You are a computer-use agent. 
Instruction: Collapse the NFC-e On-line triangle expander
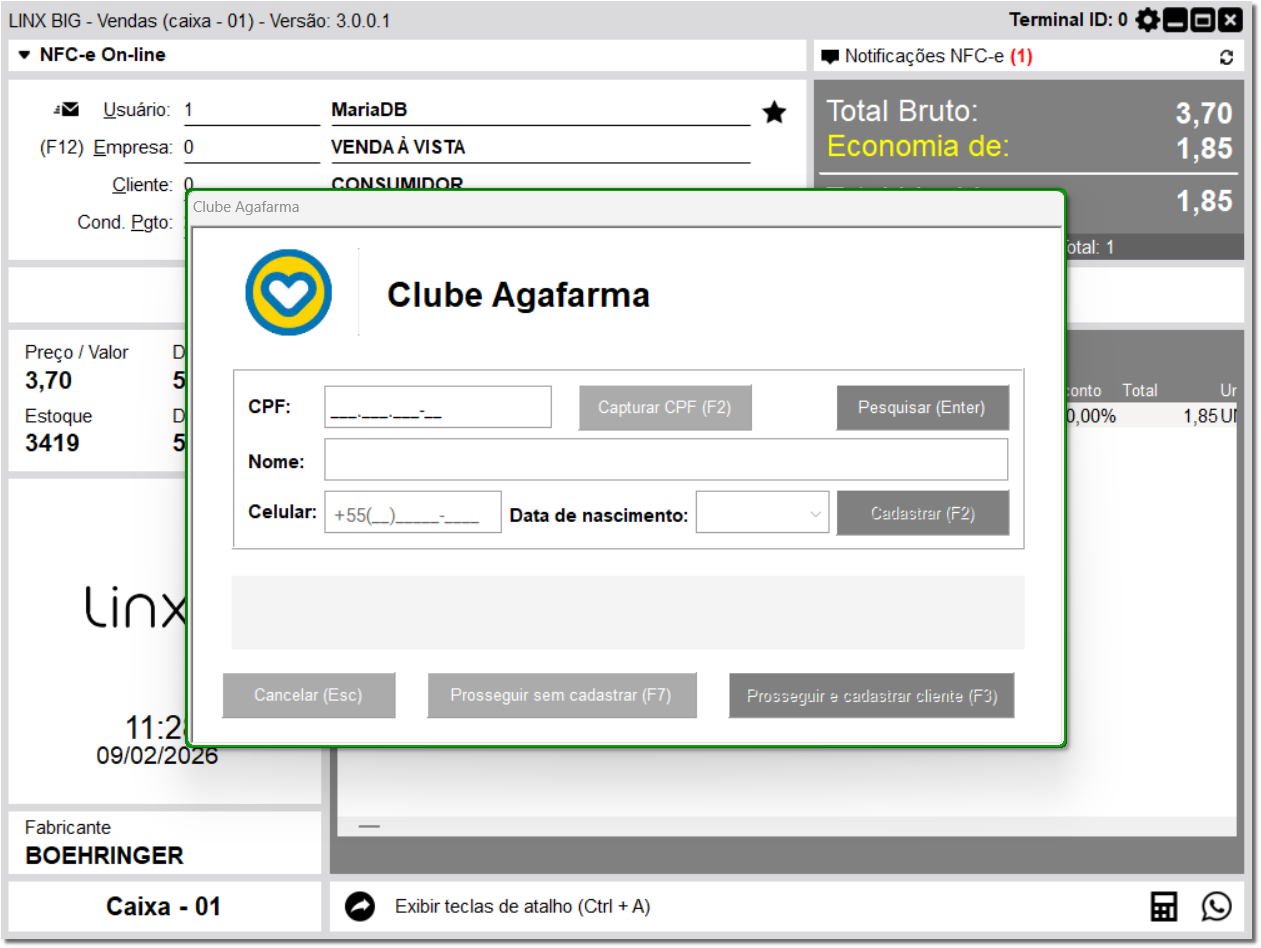pos(25,55)
